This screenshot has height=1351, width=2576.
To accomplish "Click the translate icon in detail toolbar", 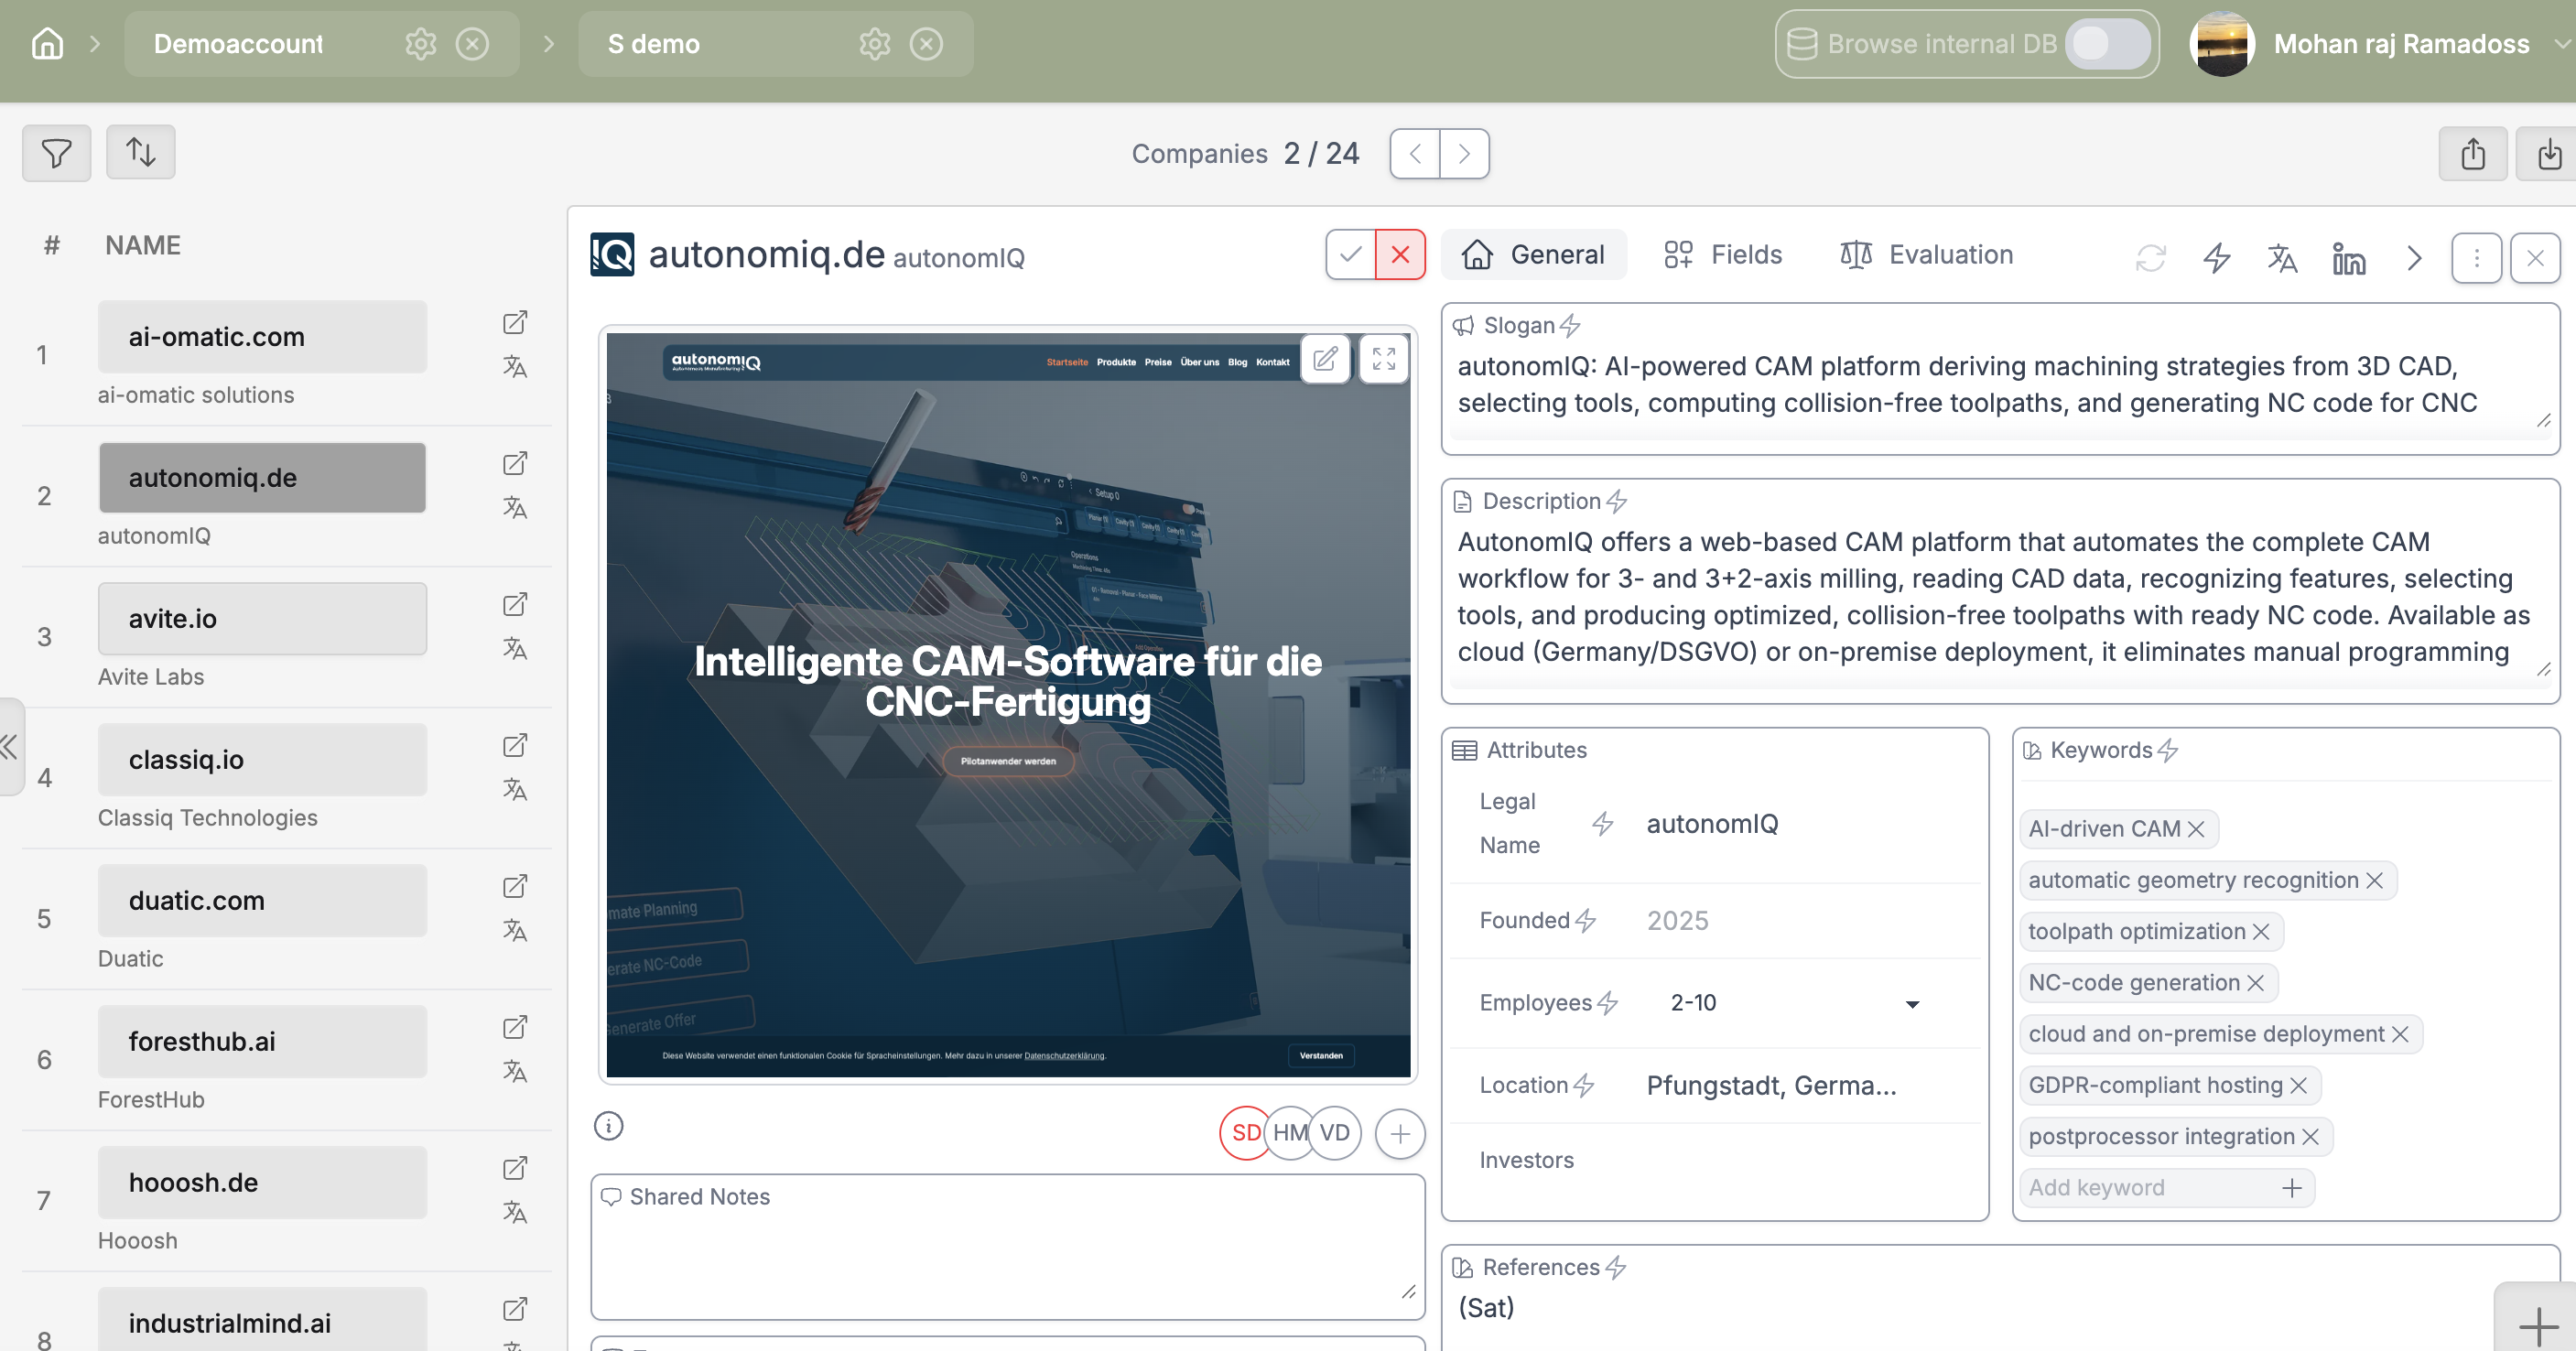I will point(2282,258).
